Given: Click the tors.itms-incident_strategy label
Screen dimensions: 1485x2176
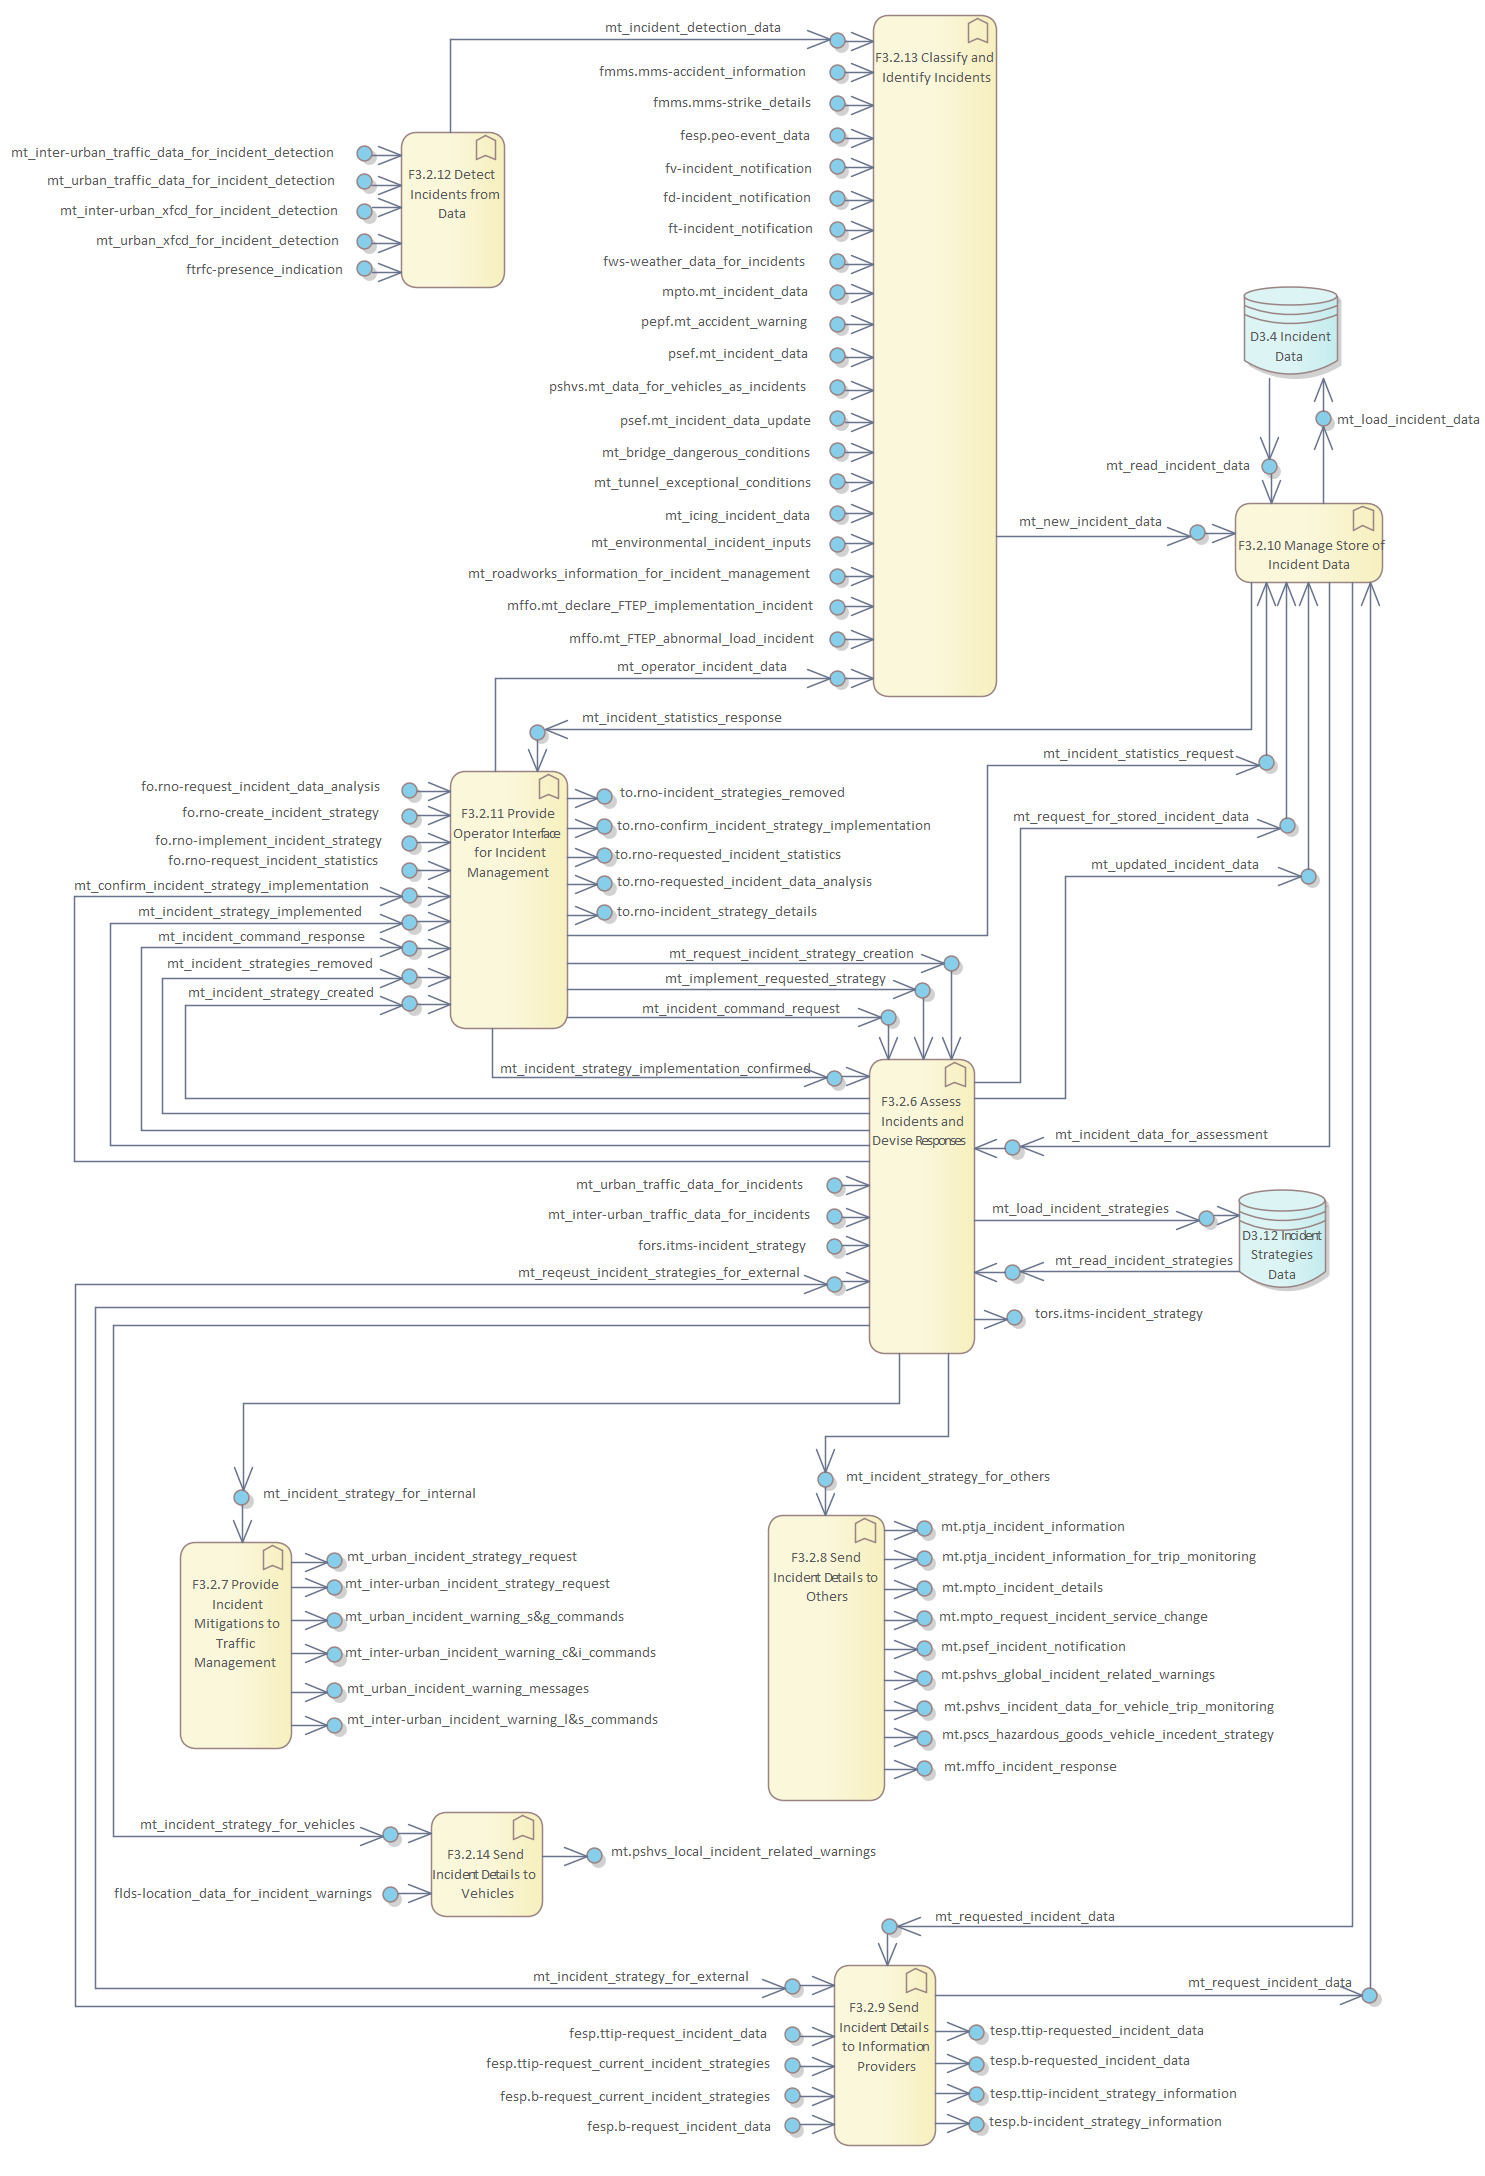Looking at the screenshot, I should click(1118, 1314).
